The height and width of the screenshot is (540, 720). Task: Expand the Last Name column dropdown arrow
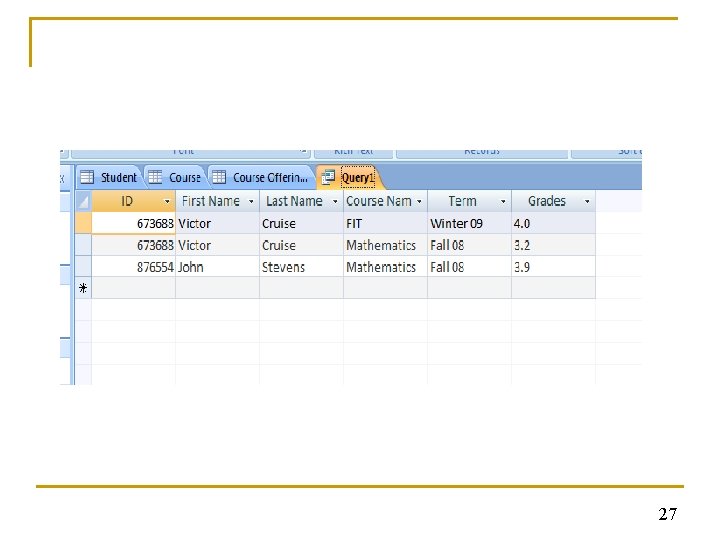[335, 202]
